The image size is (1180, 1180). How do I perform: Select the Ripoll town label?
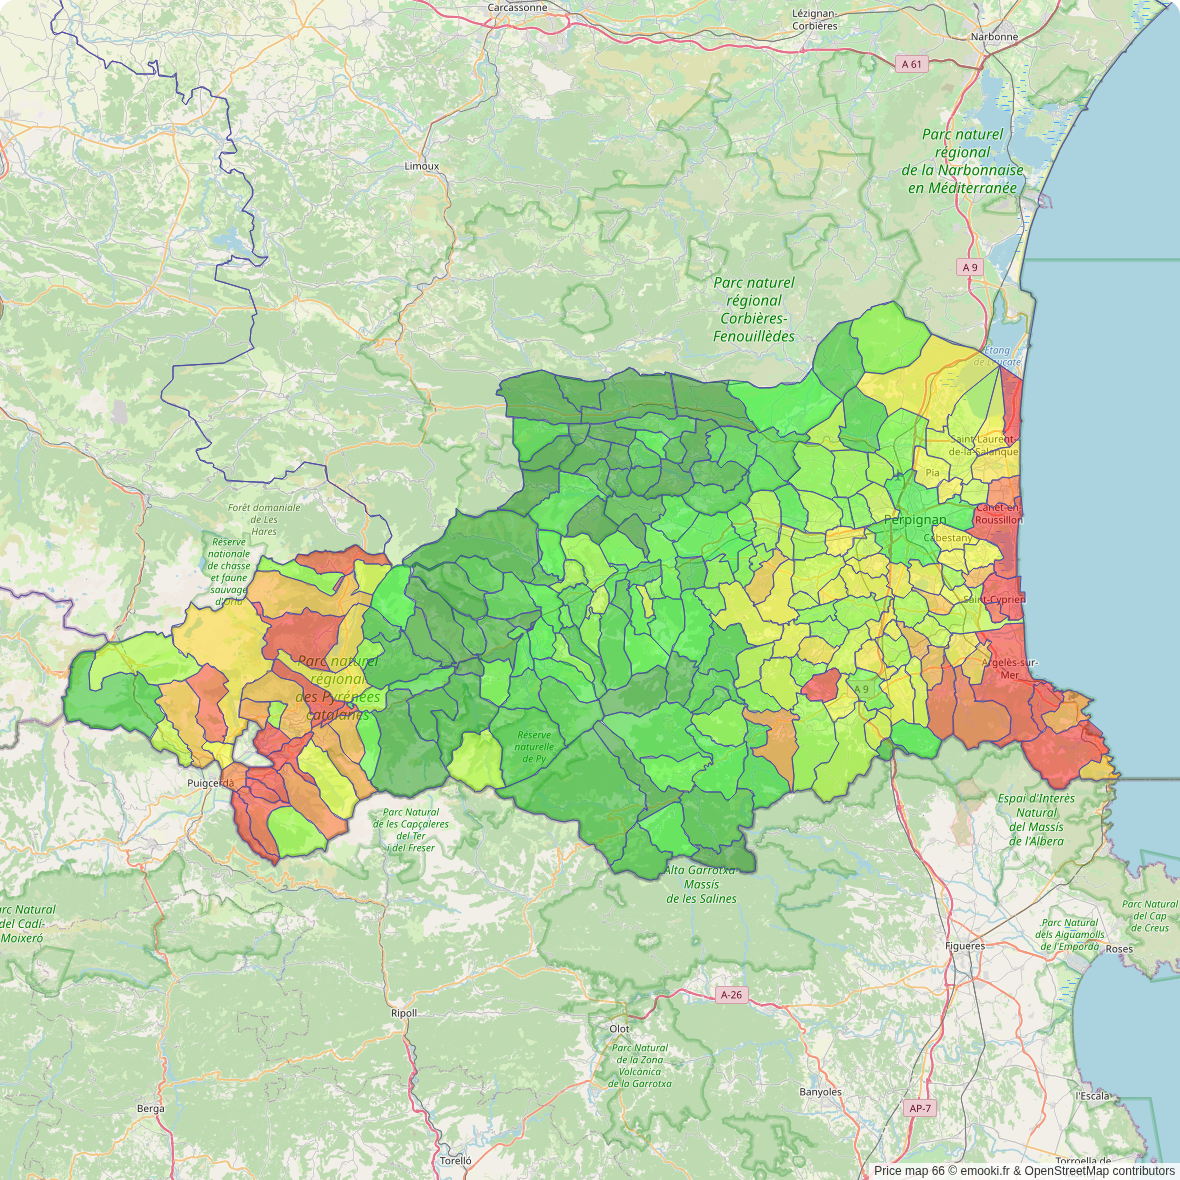pyautogui.click(x=404, y=1013)
